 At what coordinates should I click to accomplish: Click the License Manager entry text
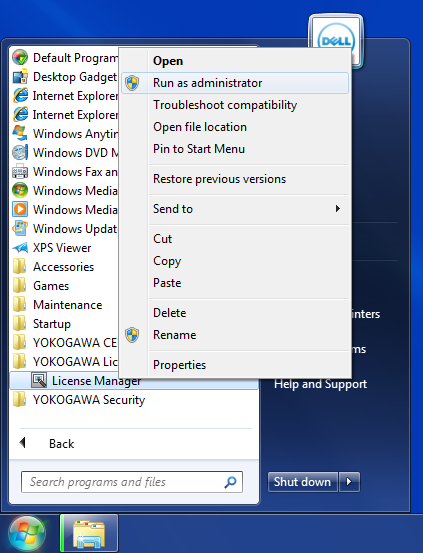pyautogui.click(x=96, y=381)
